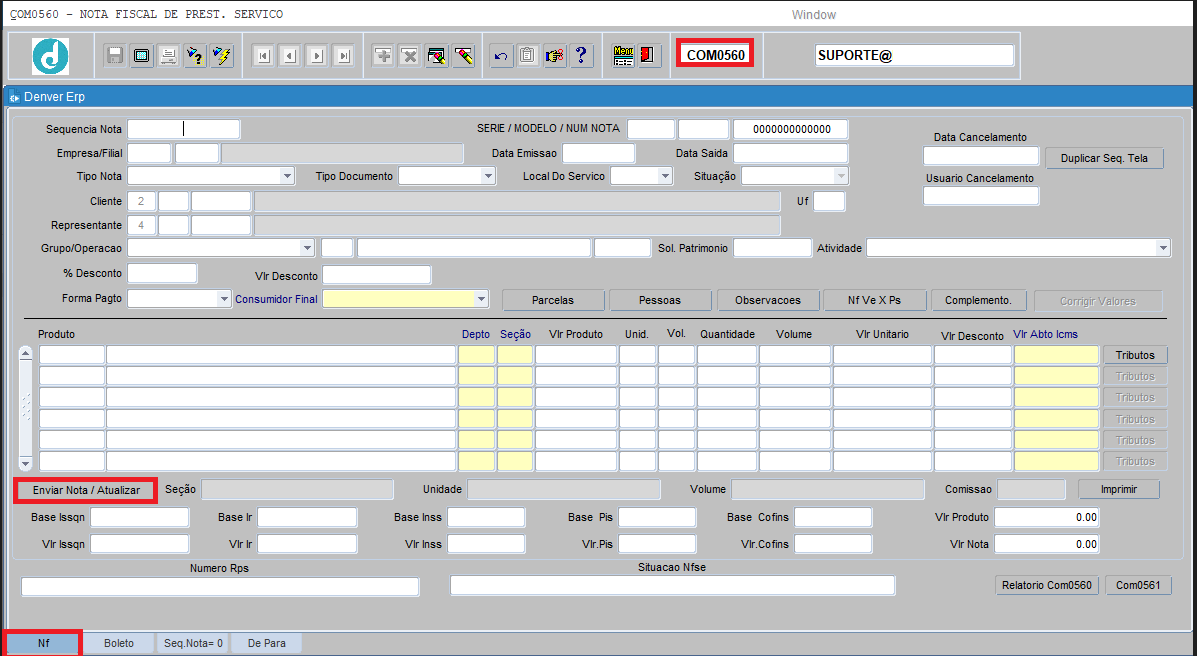Click the Sol. Patrimonio field
The width and height of the screenshot is (1197, 656).
[x=772, y=248]
